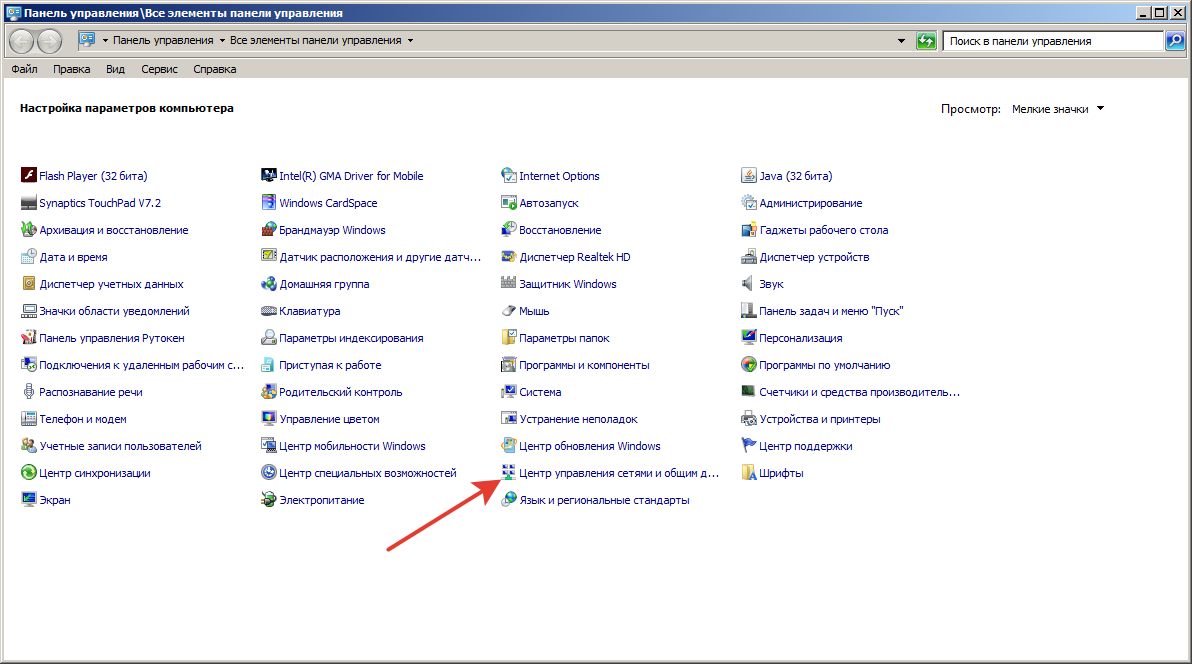Go forward with the Forward button

[x=49, y=41]
